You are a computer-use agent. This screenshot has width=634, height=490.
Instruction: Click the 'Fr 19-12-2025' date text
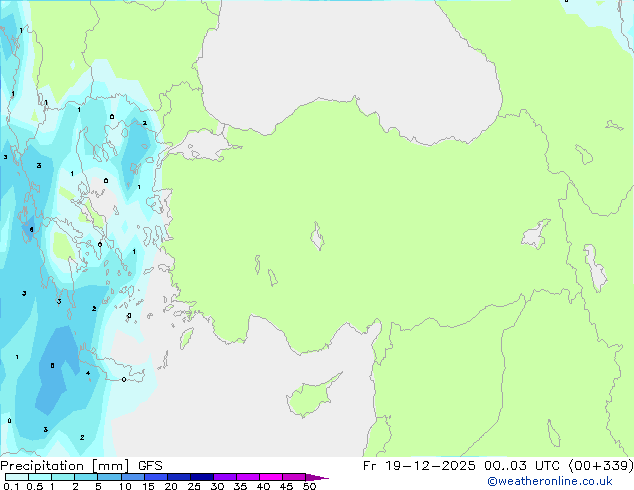click(x=419, y=466)
